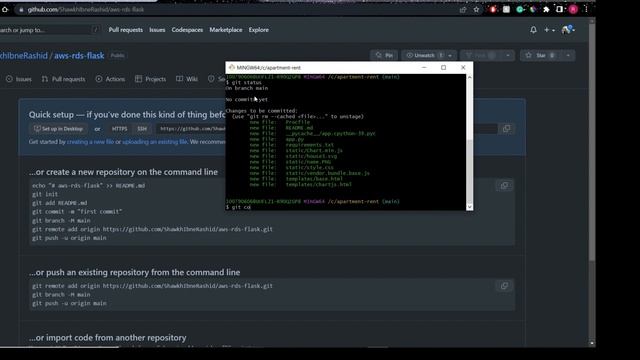Screen dimensions: 640x360
Task: Open Pull requests in GitHub header
Action: (126, 30)
